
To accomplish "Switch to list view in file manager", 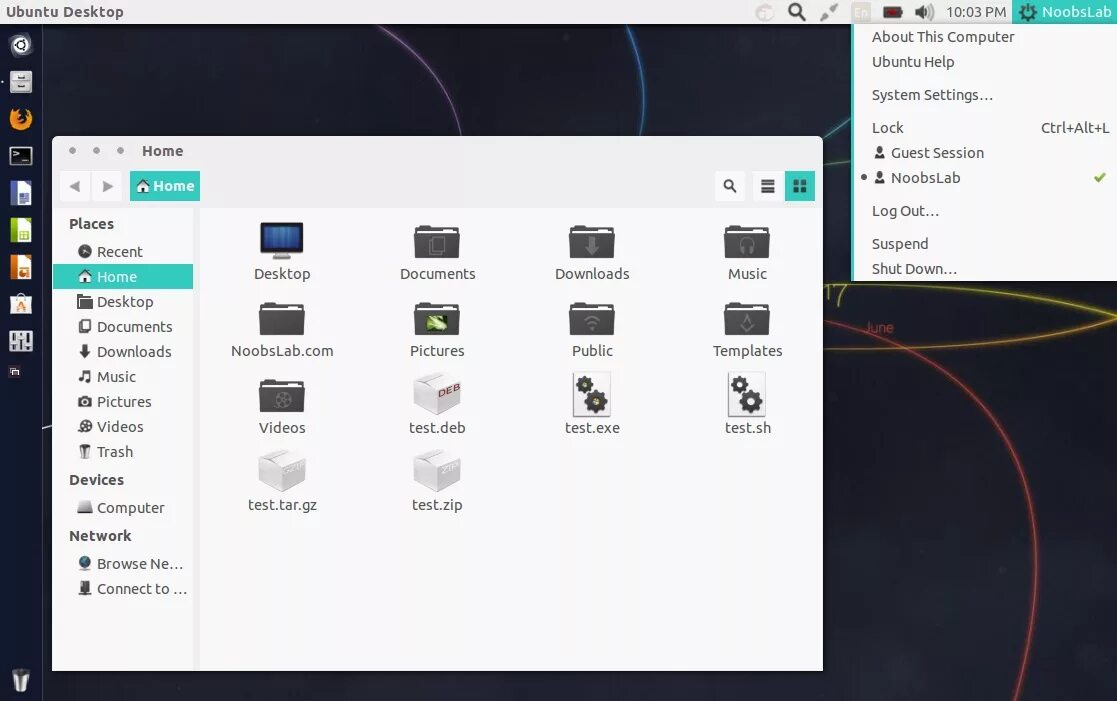I will (767, 186).
